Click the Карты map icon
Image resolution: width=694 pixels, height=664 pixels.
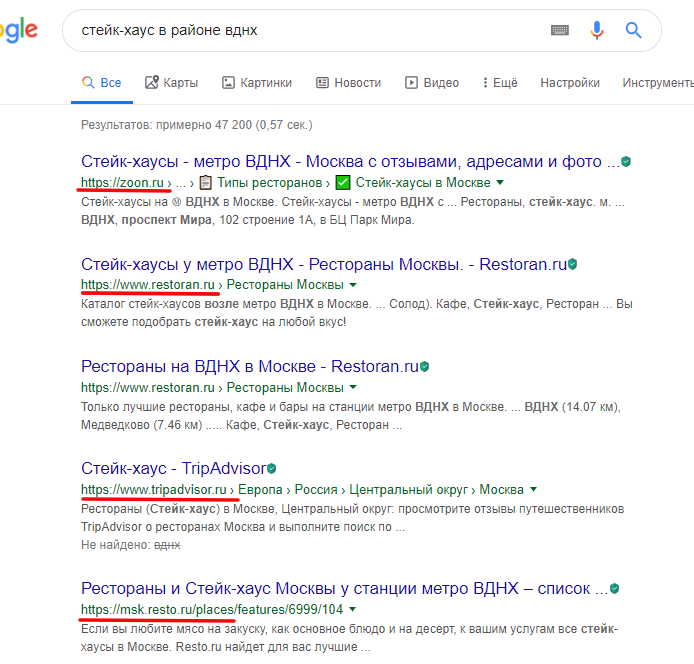click(x=151, y=82)
